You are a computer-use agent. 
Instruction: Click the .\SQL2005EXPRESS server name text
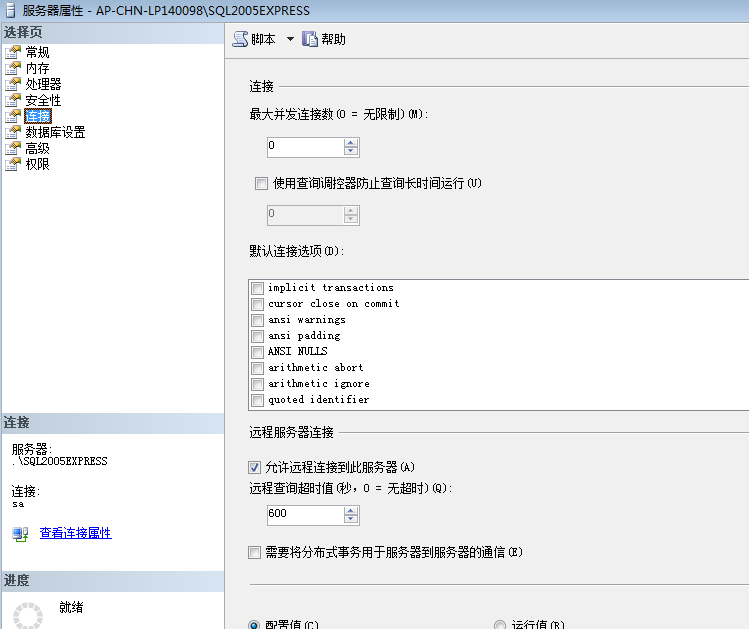(x=60, y=461)
